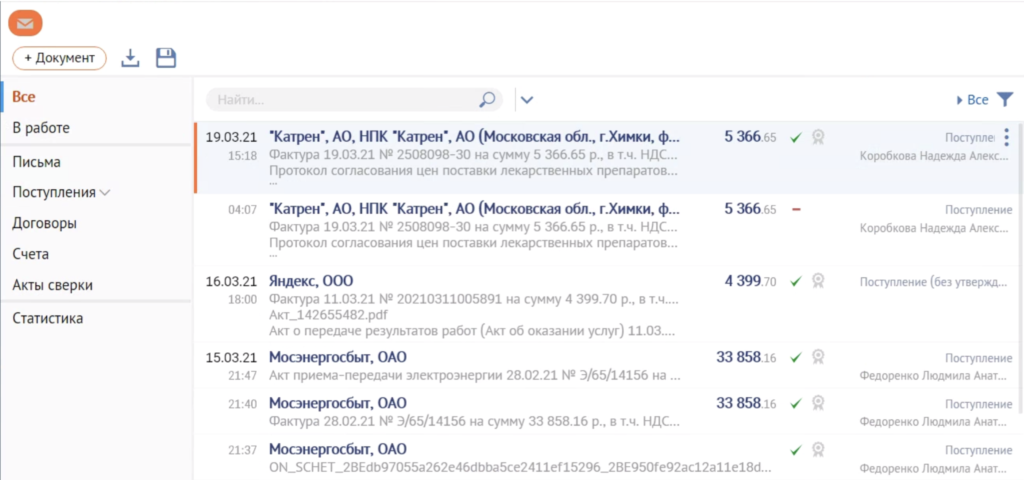Click red minus status on second Катрен row
Screen dimensions: 1024x480
pyautogui.click(x=796, y=209)
